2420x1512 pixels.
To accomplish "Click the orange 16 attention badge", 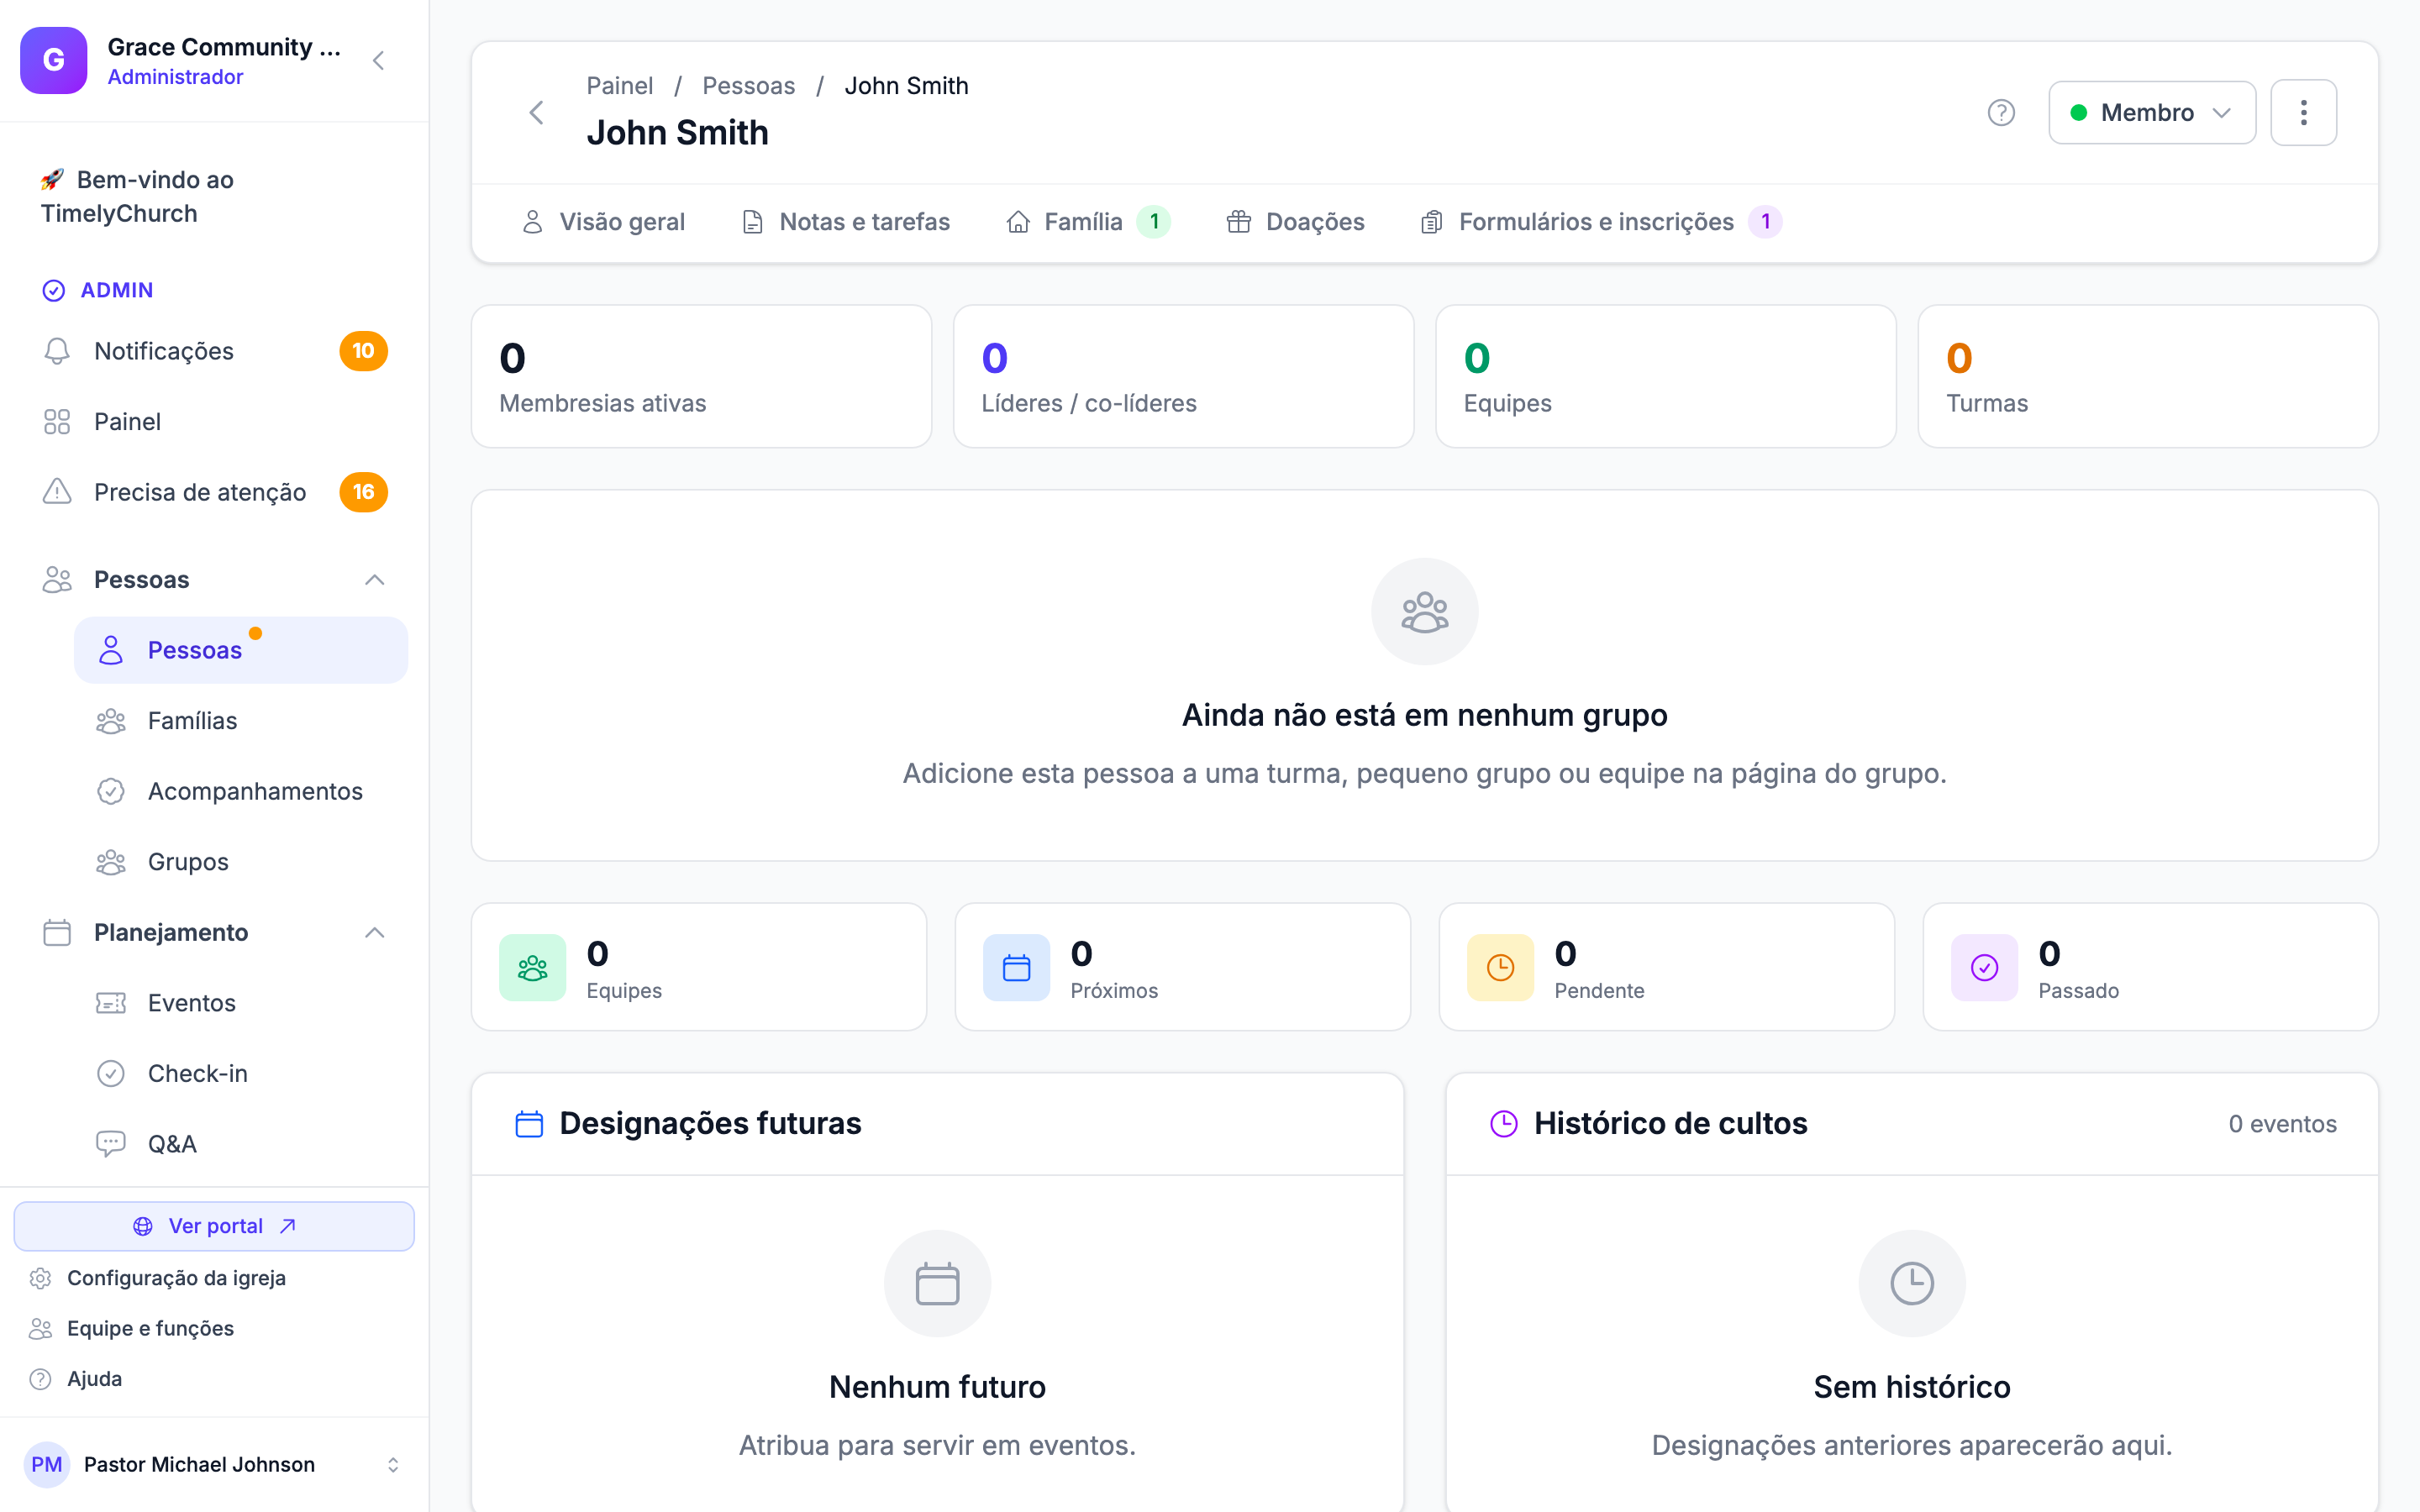I will [363, 492].
